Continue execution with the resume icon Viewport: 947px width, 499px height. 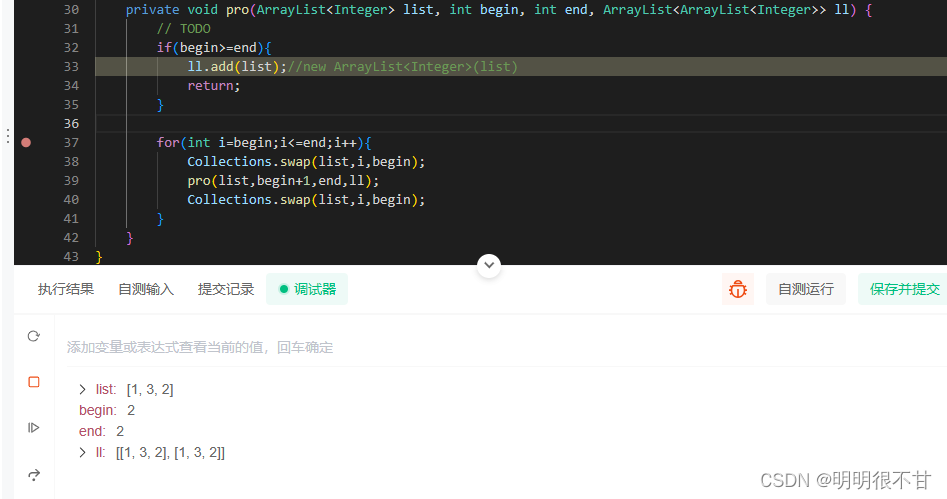coord(34,428)
